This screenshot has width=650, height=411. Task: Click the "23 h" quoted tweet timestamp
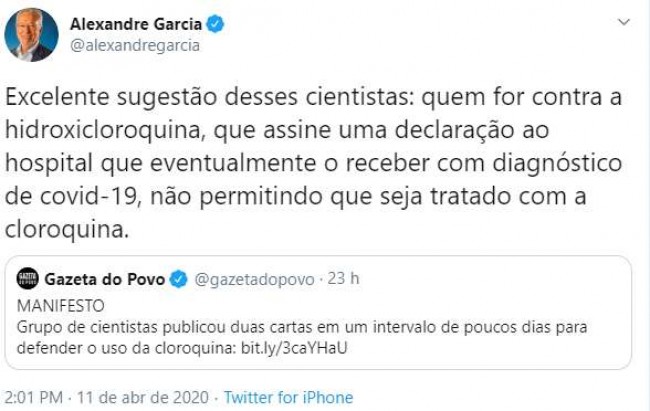tap(345, 279)
